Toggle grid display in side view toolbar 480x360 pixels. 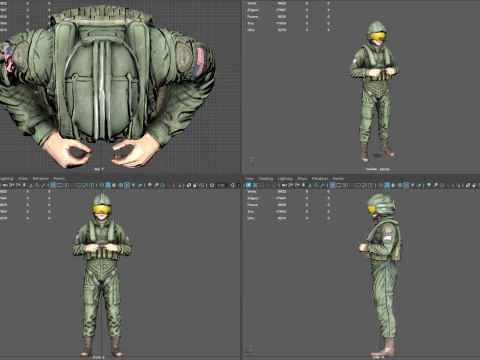pyautogui.click(x=332, y=185)
